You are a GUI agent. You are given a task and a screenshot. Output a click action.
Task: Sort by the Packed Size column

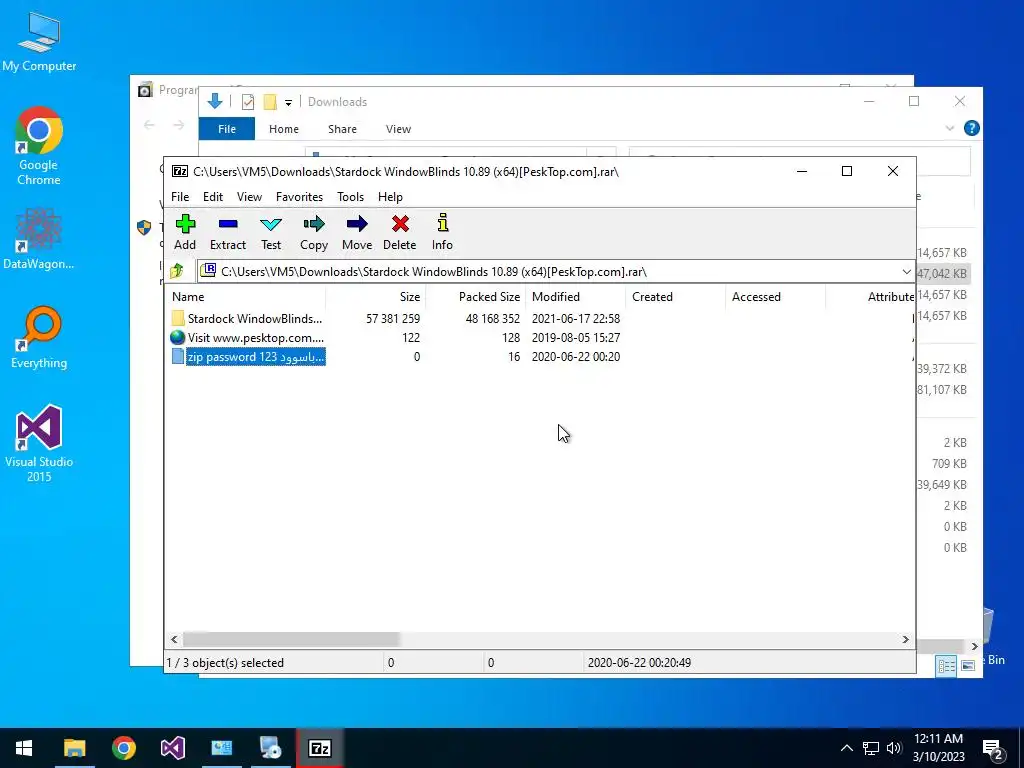[475, 296]
